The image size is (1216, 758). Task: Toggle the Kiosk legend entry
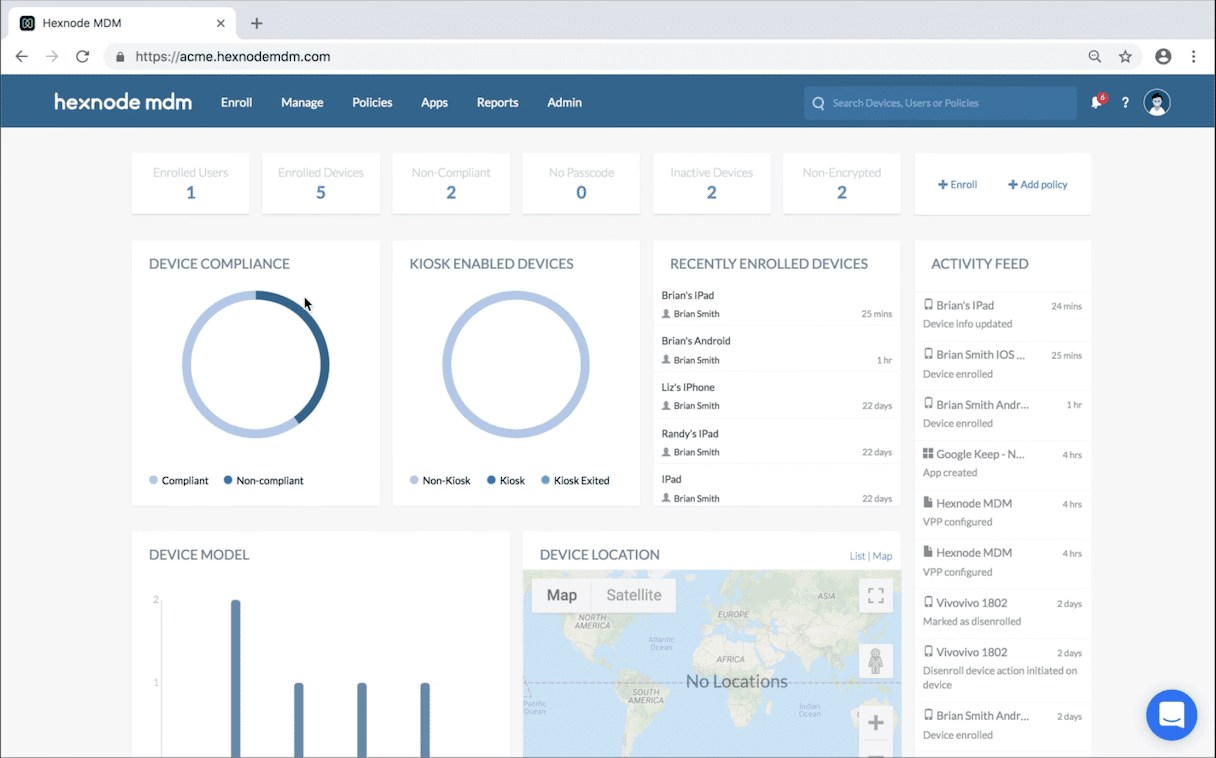(506, 481)
